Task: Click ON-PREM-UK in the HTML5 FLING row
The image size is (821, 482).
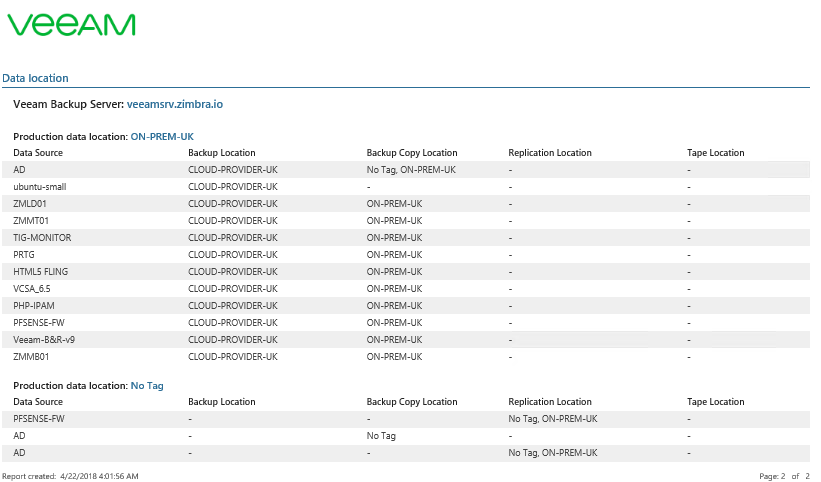Action: tap(394, 272)
